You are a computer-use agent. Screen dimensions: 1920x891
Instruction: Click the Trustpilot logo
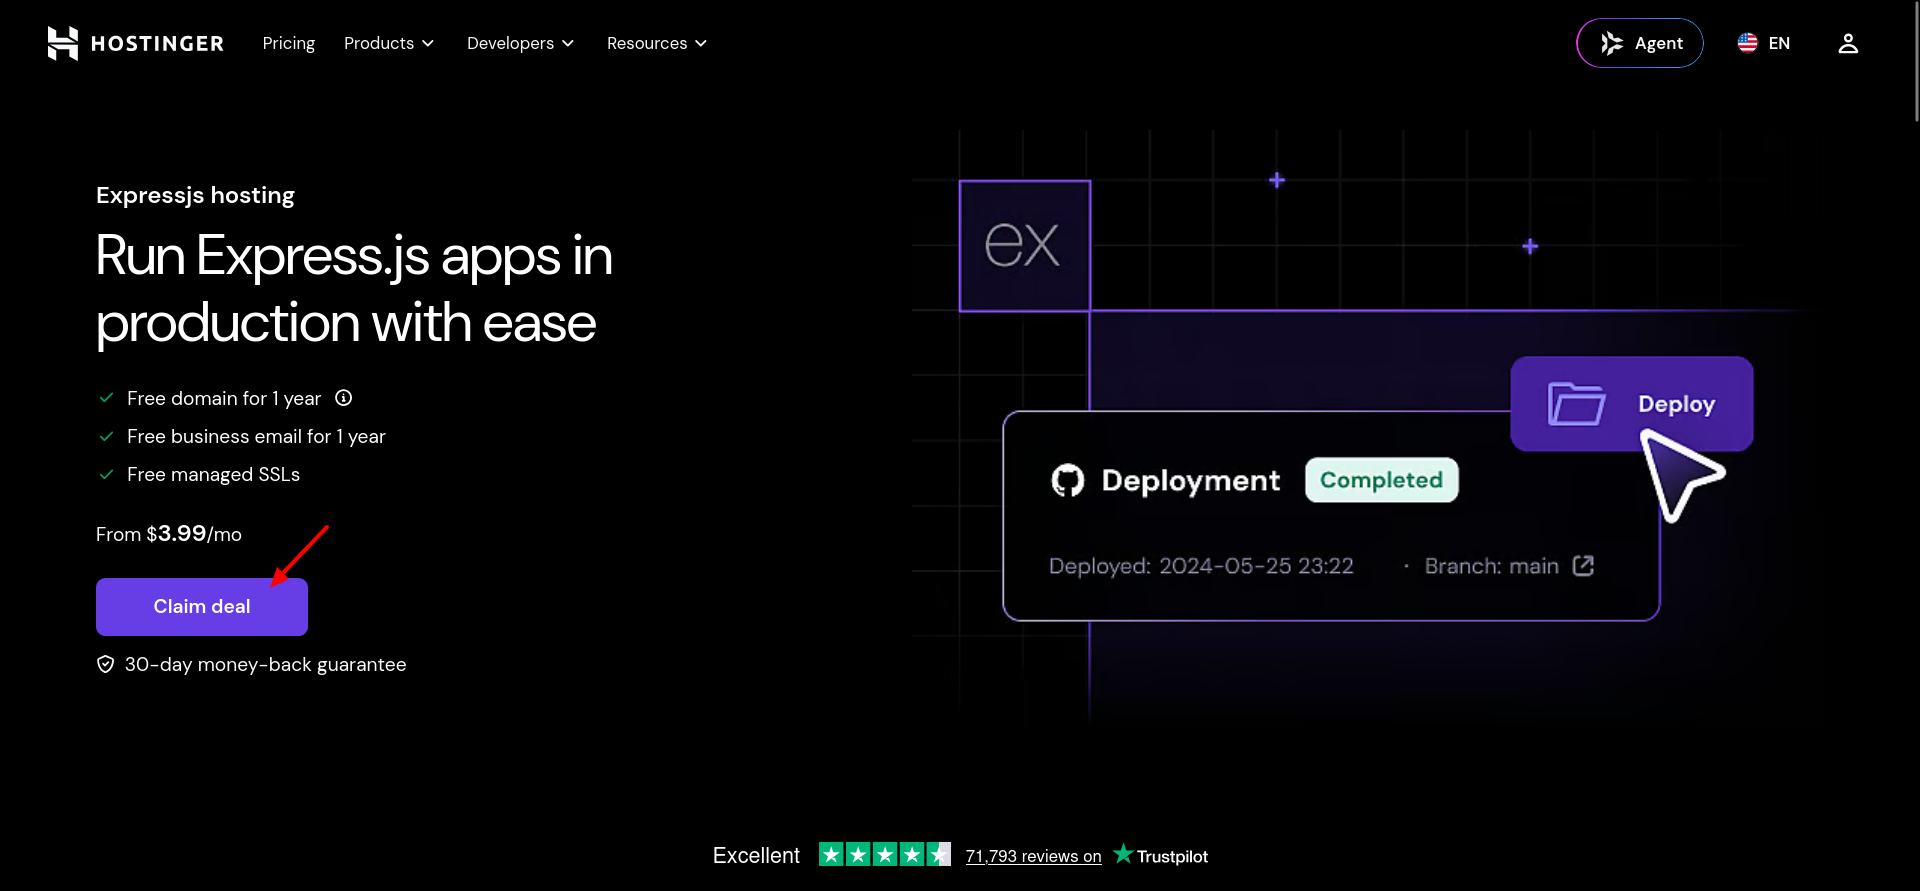[1160, 855]
